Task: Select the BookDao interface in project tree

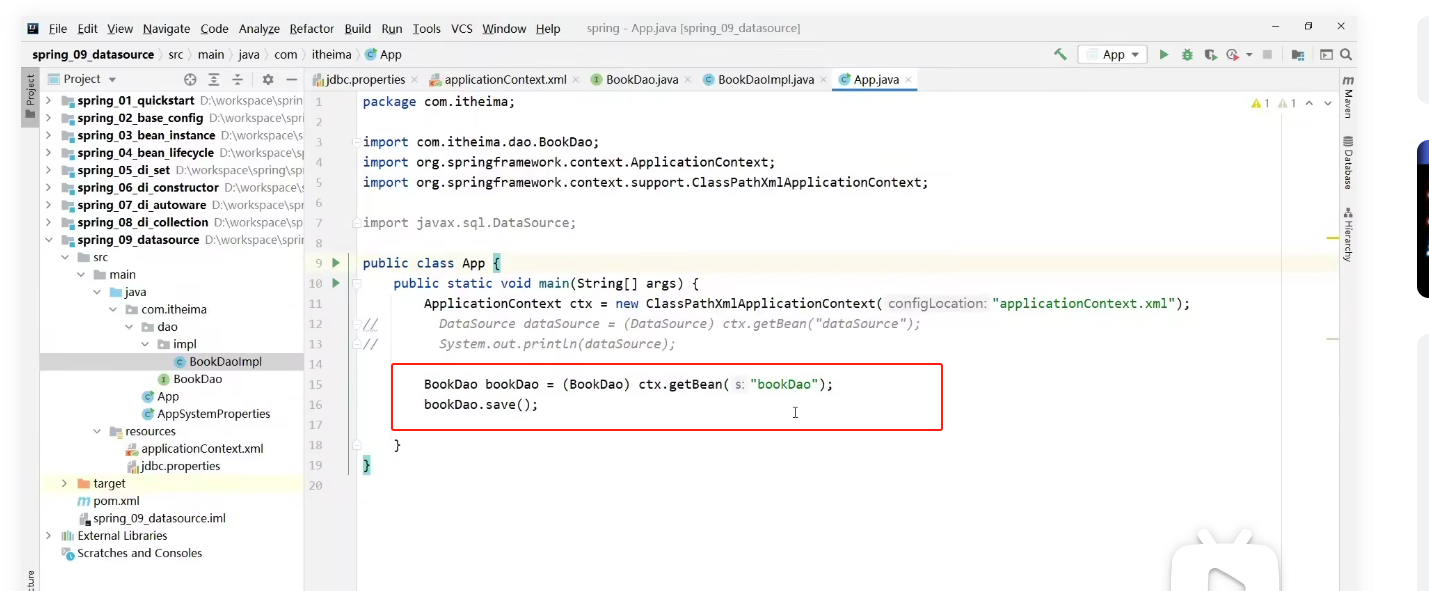Action: [x=190, y=379]
